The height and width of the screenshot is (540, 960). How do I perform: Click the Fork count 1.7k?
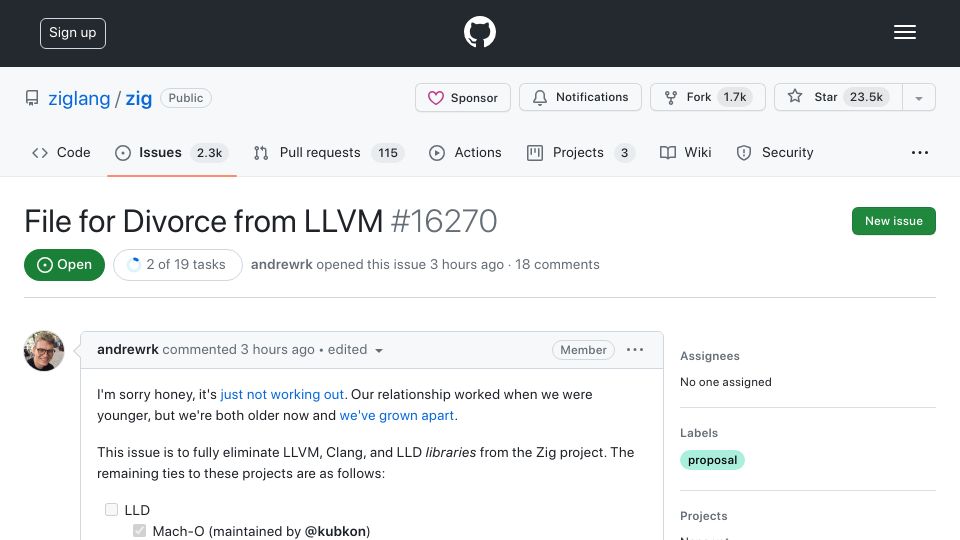tap(735, 97)
